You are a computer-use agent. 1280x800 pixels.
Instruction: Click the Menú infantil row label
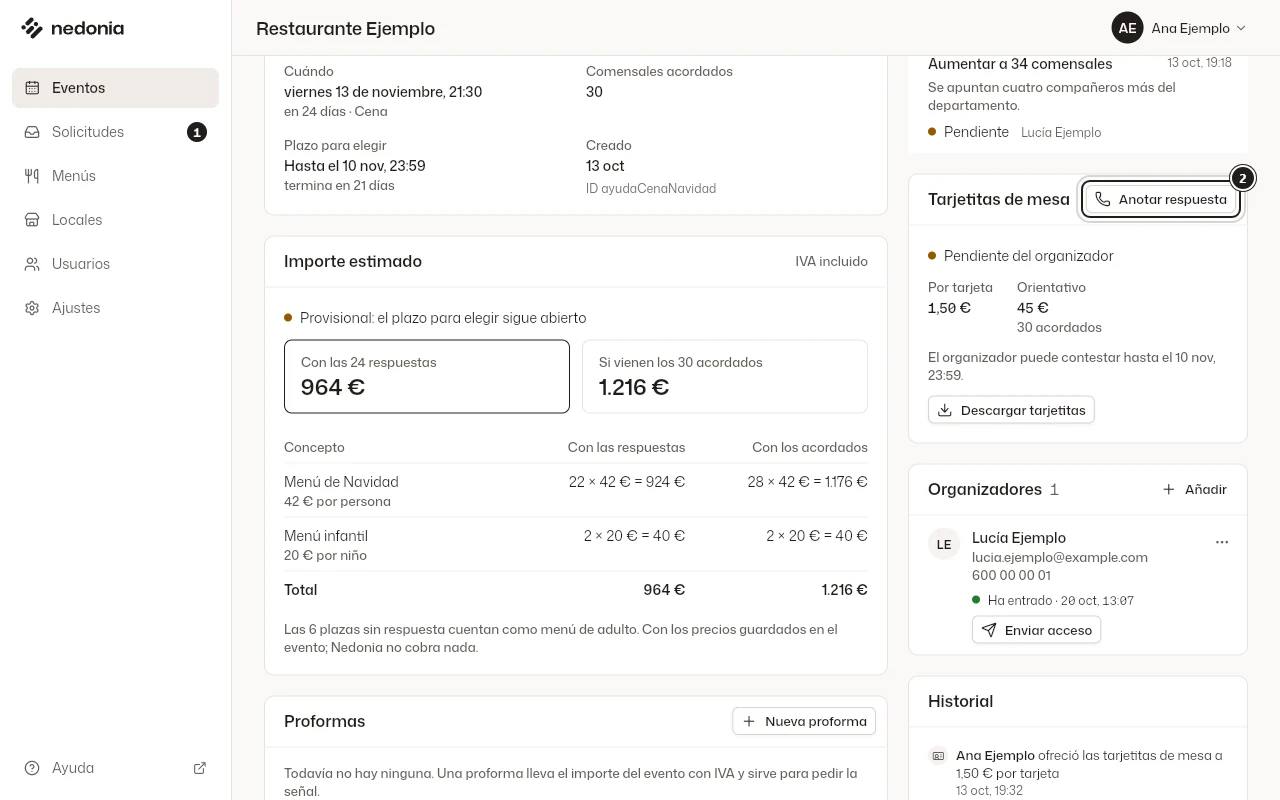pyautogui.click(x=326, y=536)
